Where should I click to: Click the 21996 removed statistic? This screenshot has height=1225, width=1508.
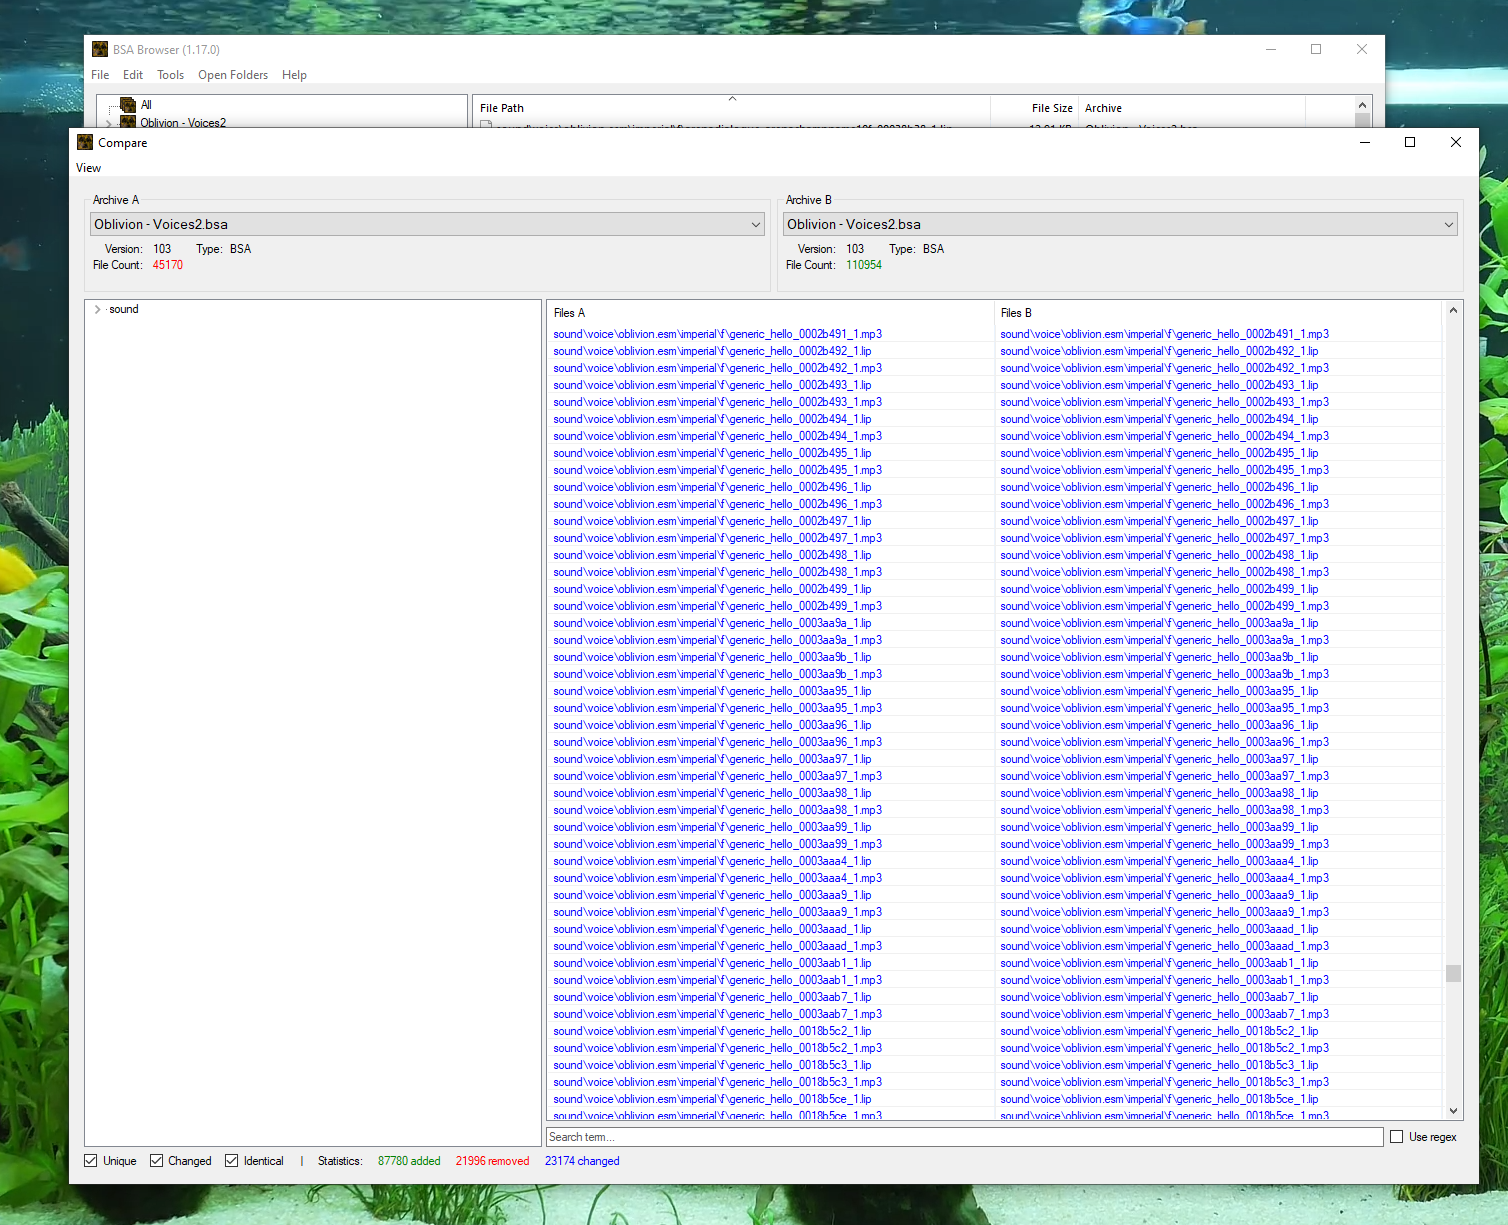click(x=492, y=1161)
